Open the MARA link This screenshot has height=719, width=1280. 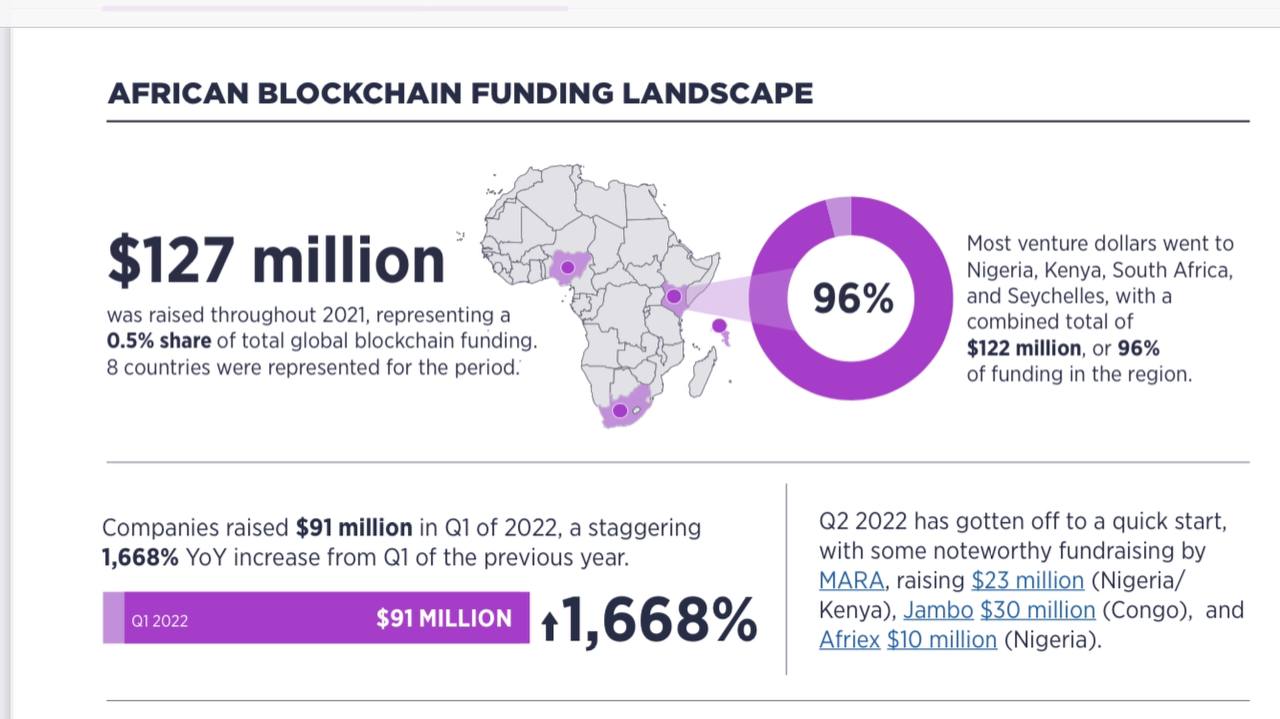pyautogui.click(x=851, y=581)
